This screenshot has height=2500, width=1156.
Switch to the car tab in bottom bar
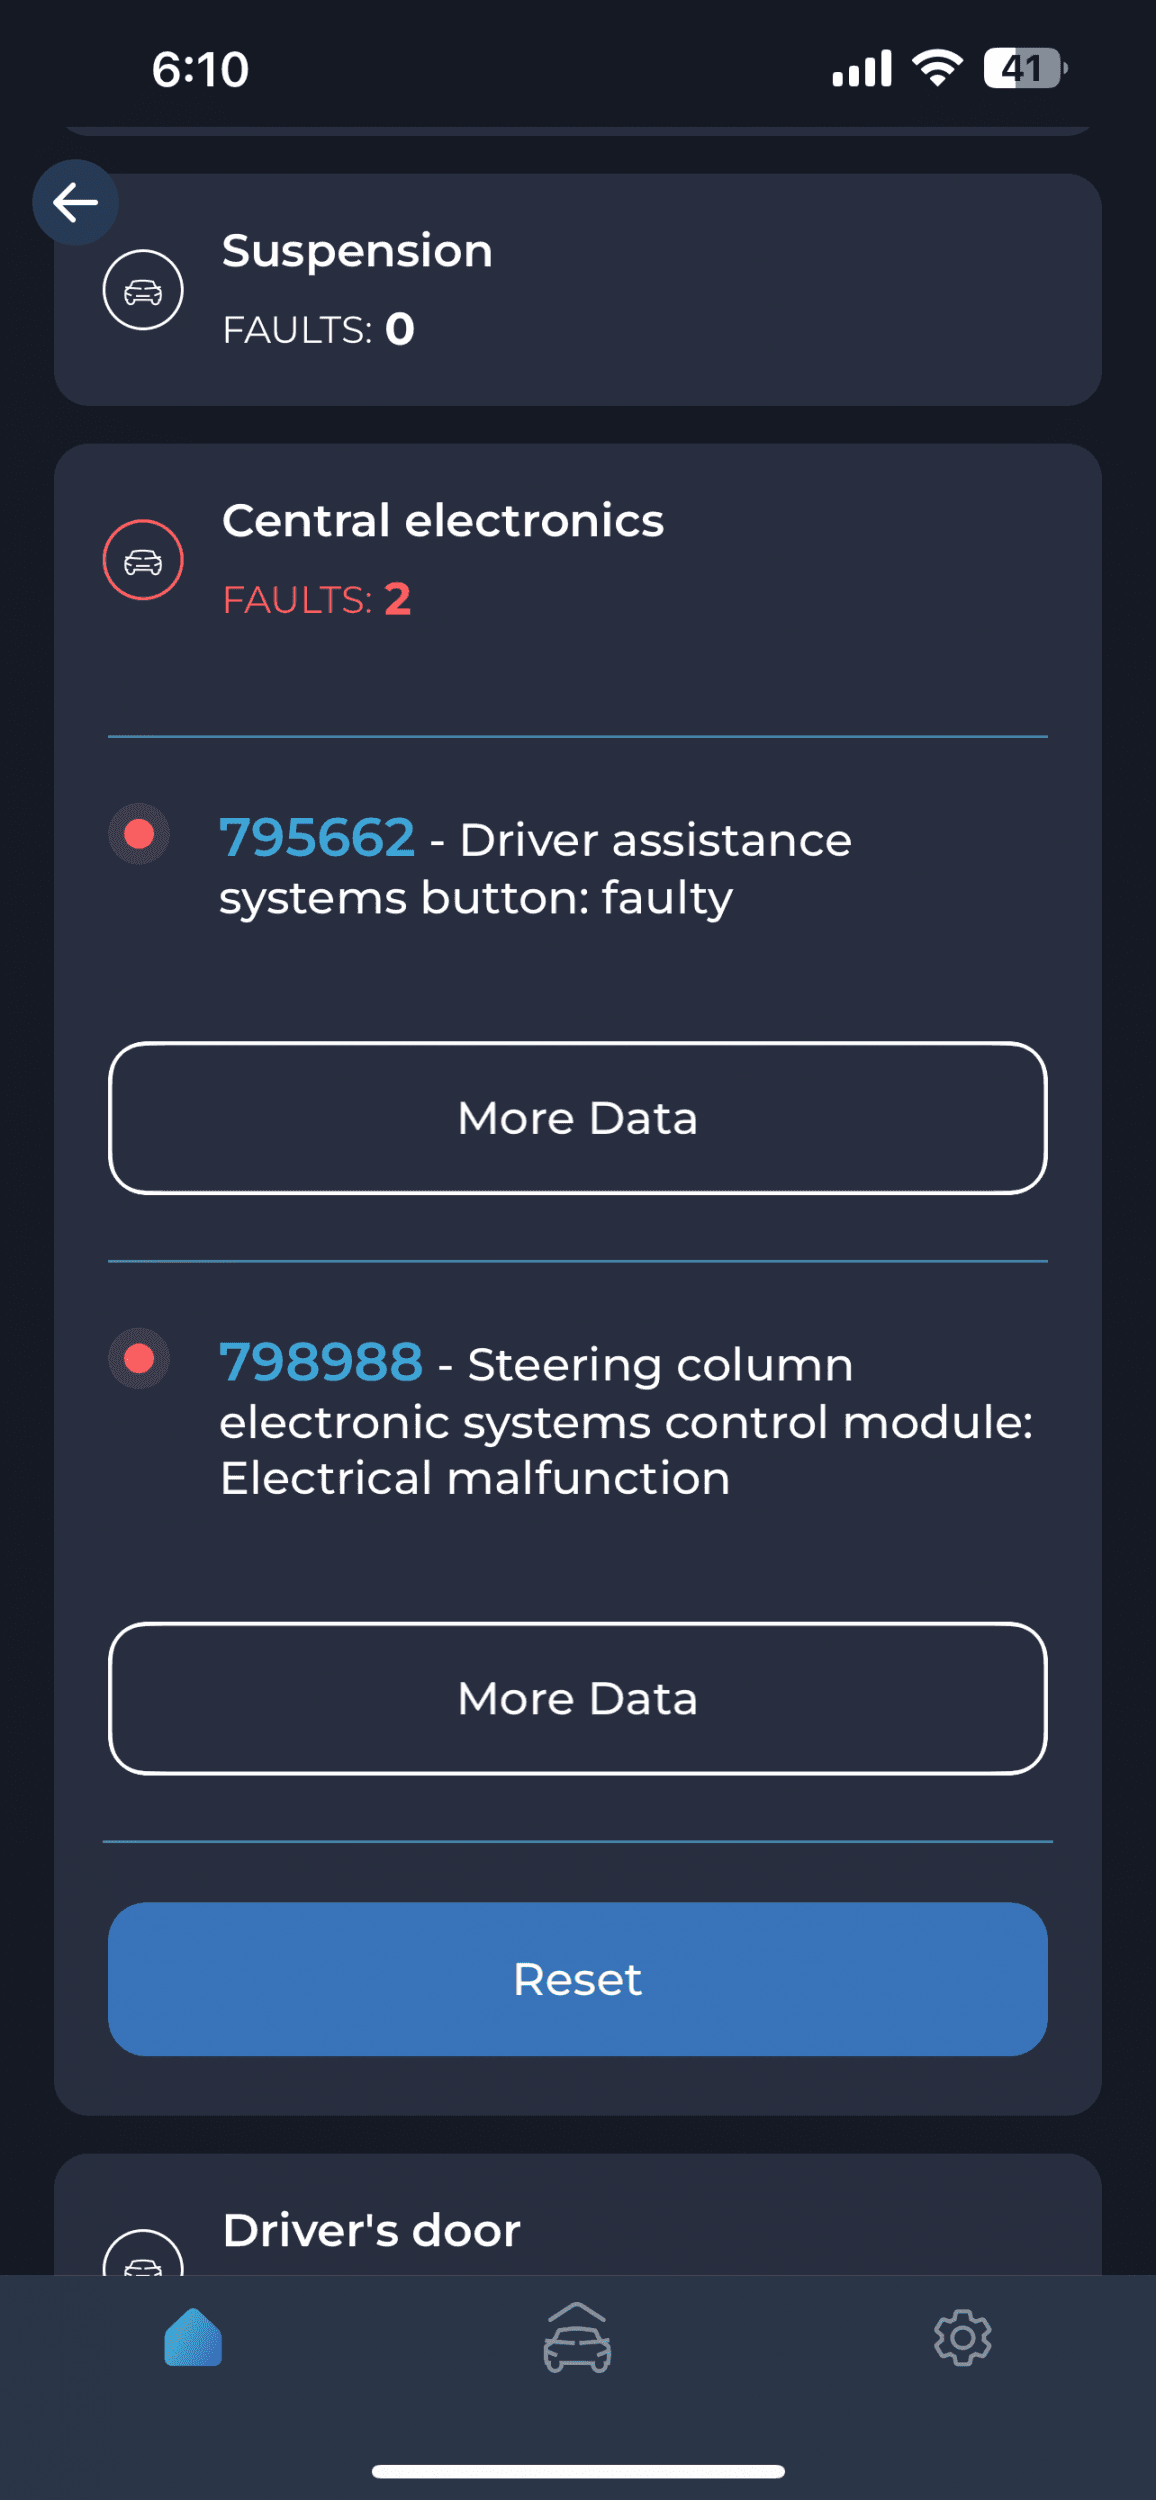(577, 2338)
